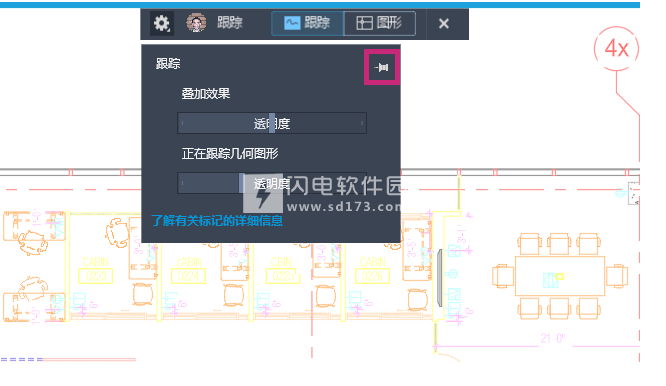666x386 pixels.
Task: Switch to 跟踪 trace mode button
Action: tap(308, 23)
